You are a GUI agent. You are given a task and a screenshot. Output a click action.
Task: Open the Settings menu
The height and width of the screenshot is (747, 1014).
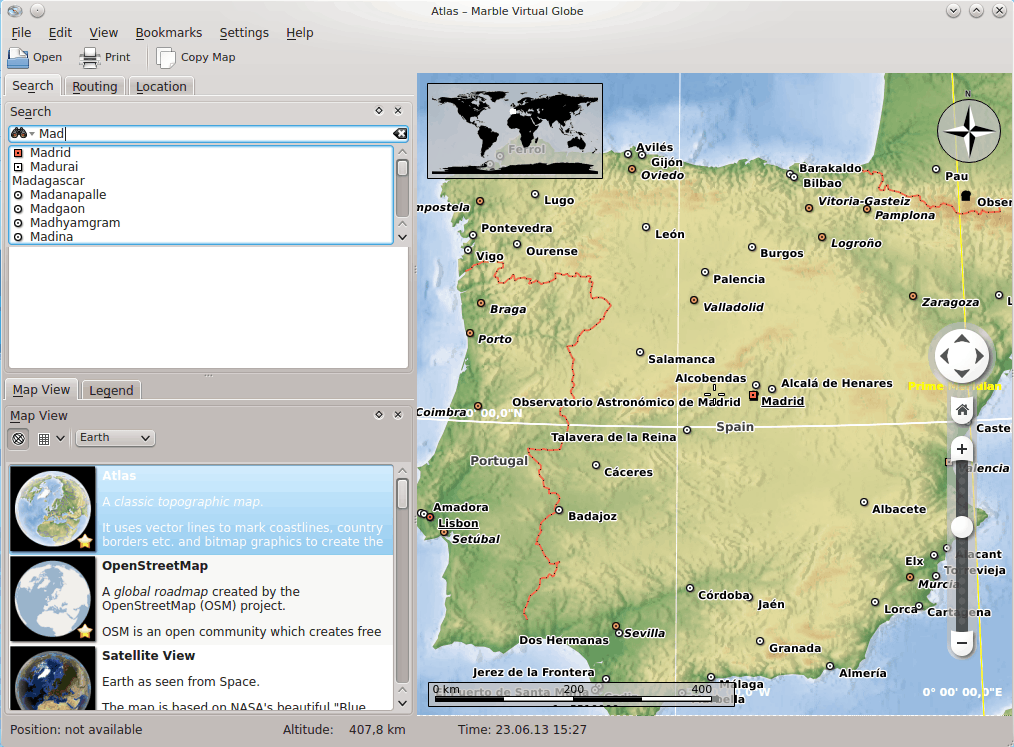[244, 33]
